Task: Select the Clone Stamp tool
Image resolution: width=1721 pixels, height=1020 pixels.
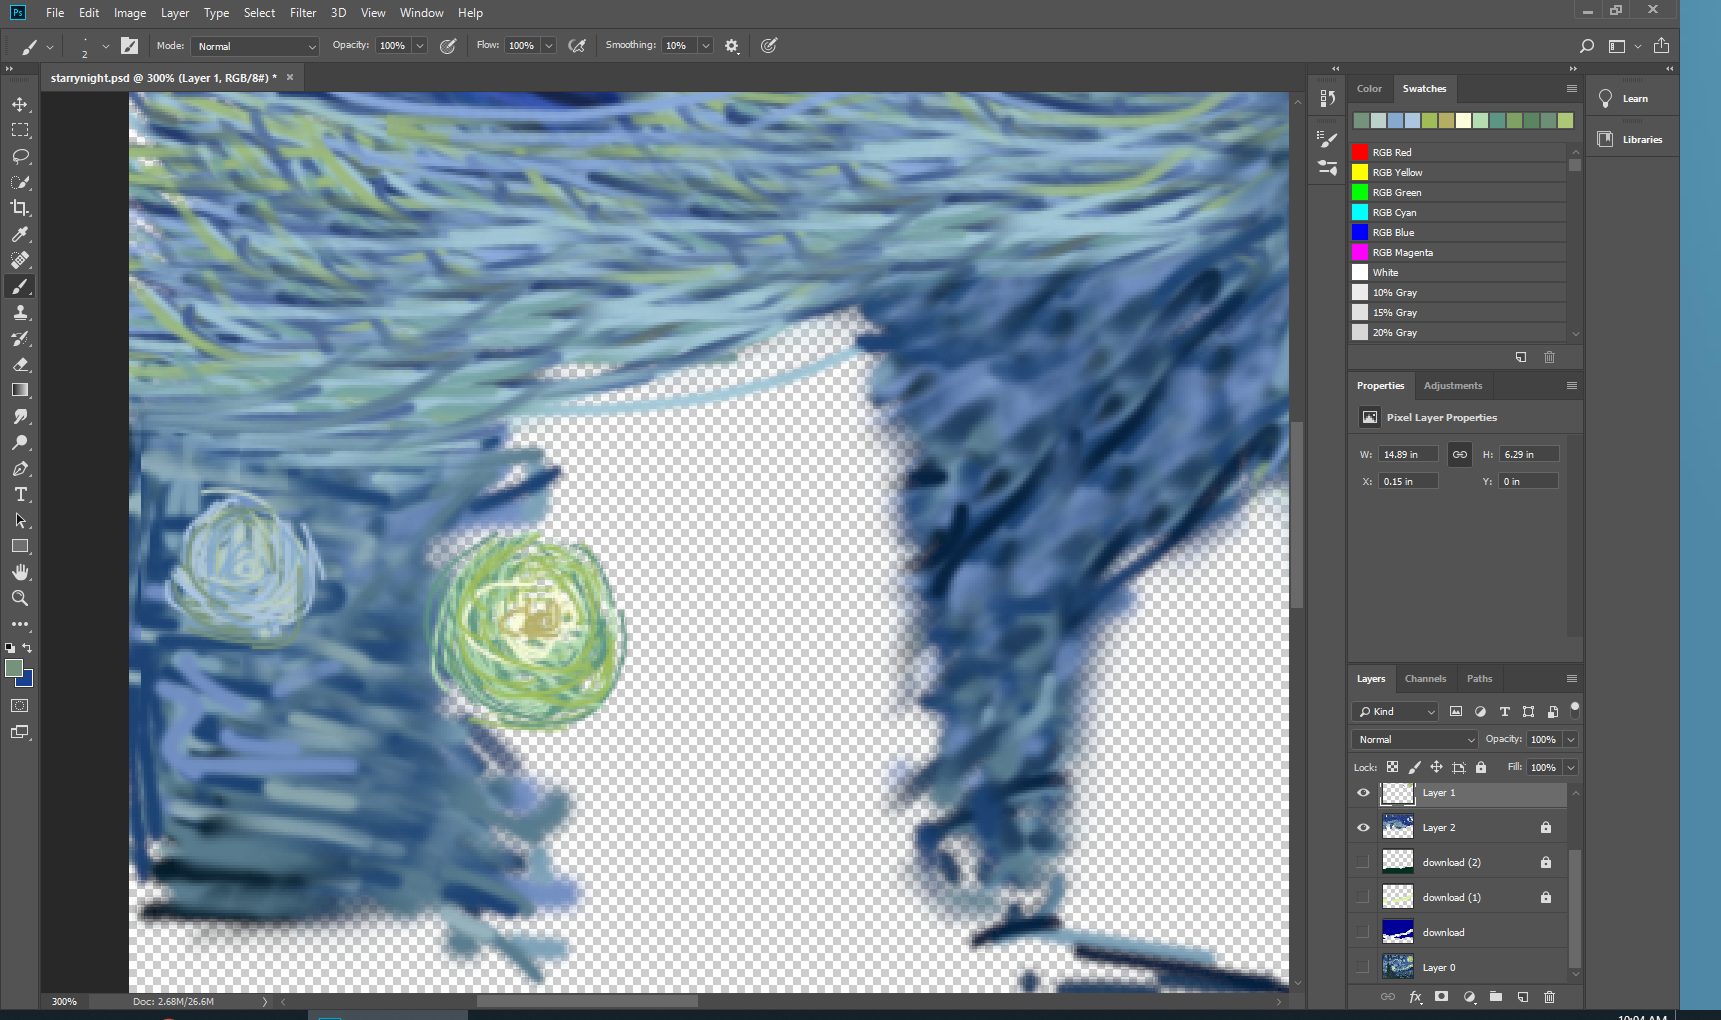Action: [x=20, y=312]
